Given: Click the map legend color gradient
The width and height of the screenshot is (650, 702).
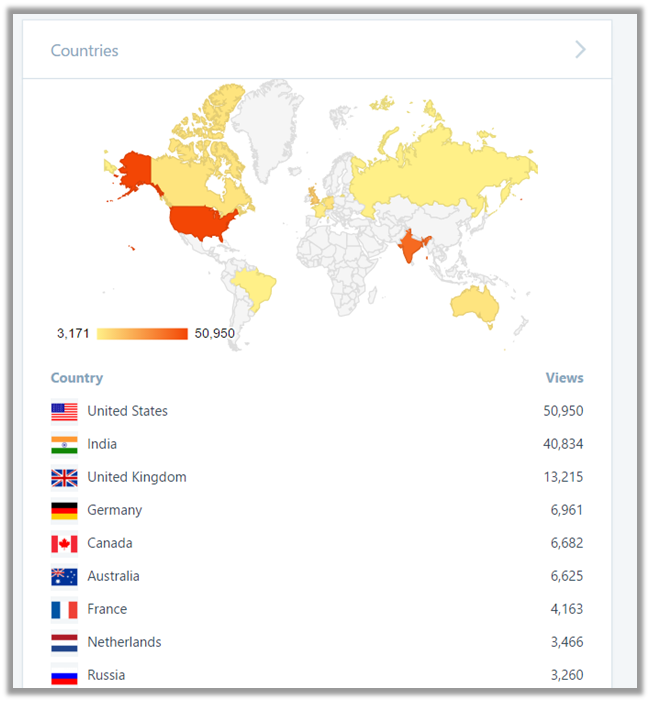Looking at the screenshot, I should point(142,333).
